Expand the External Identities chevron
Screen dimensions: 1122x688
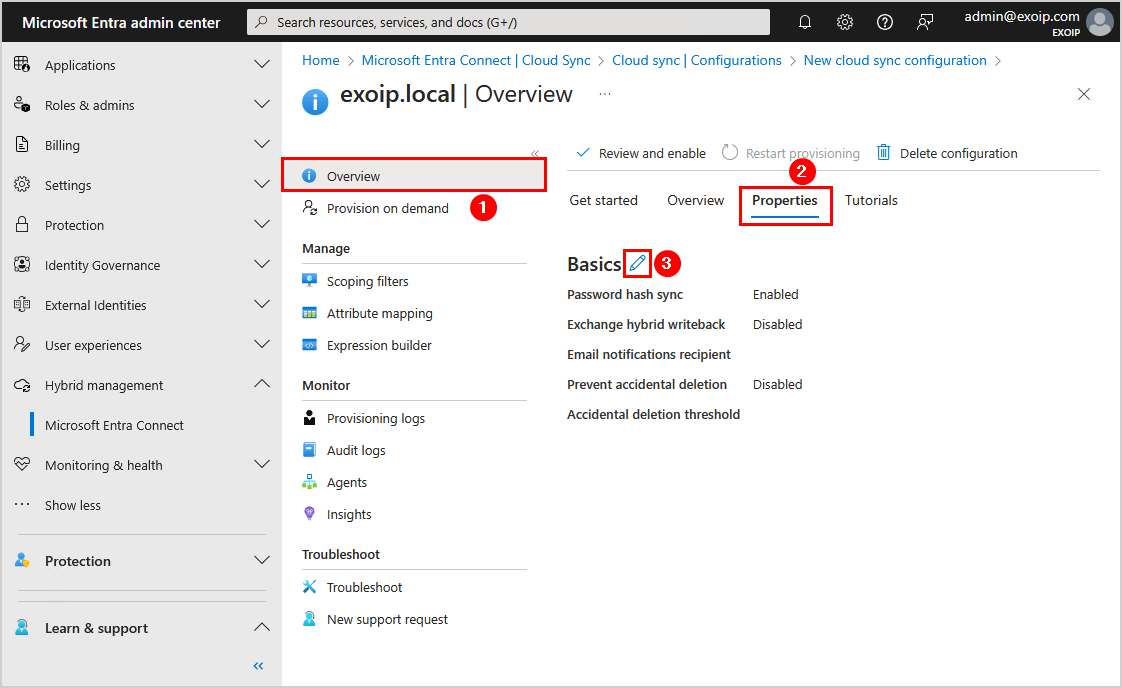click(262, 305)
